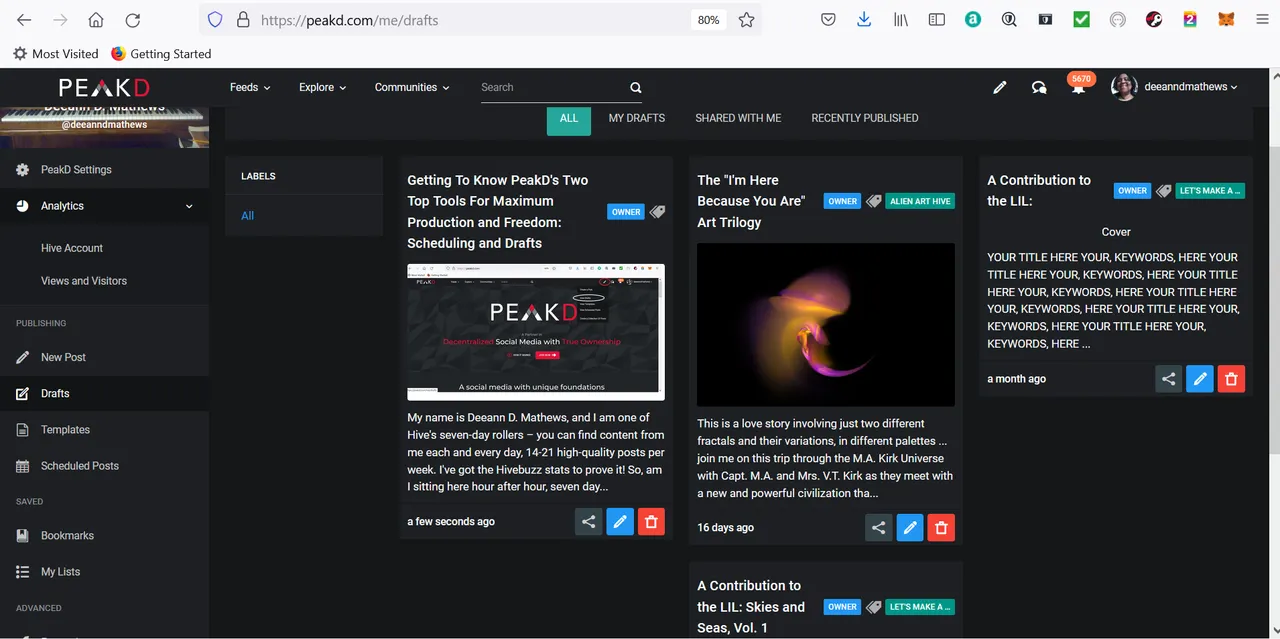
Task: Share the month-old Contribution to the LIL draft
Action: pos(1168,379)
